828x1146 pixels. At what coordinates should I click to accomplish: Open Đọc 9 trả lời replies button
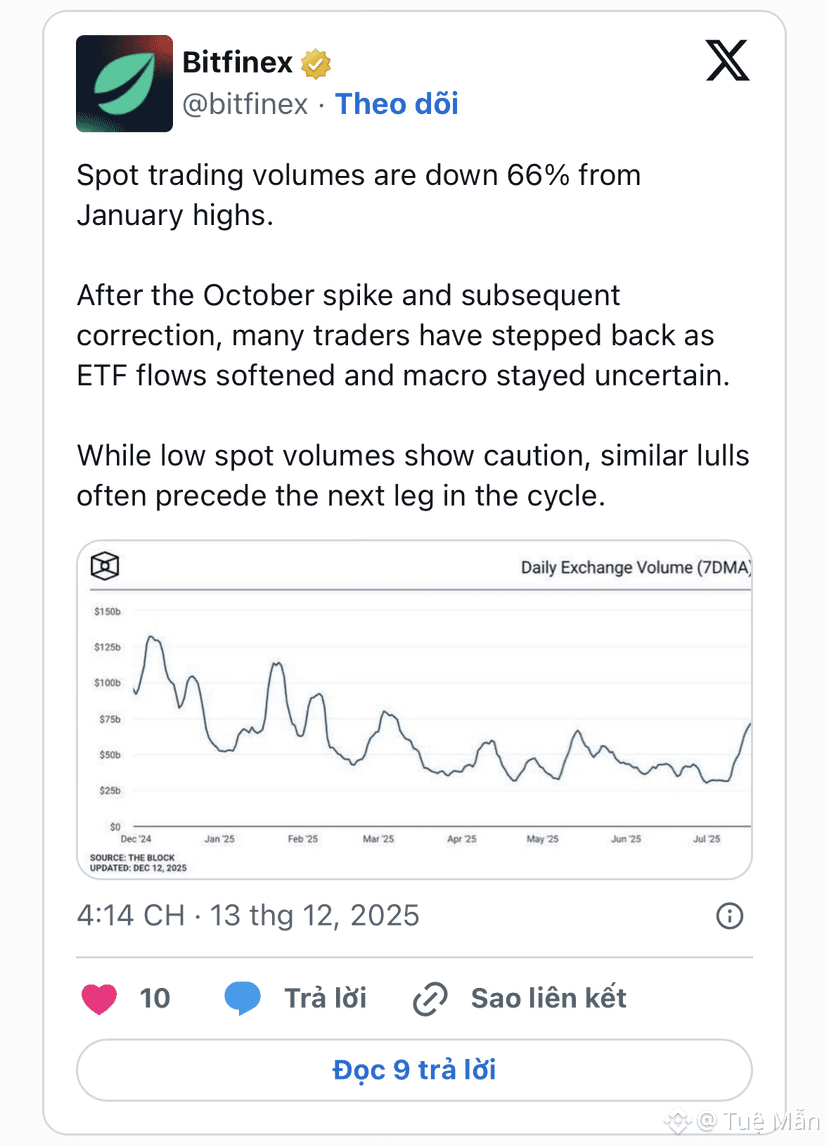pyautogui.click(x=414, y=1070)
